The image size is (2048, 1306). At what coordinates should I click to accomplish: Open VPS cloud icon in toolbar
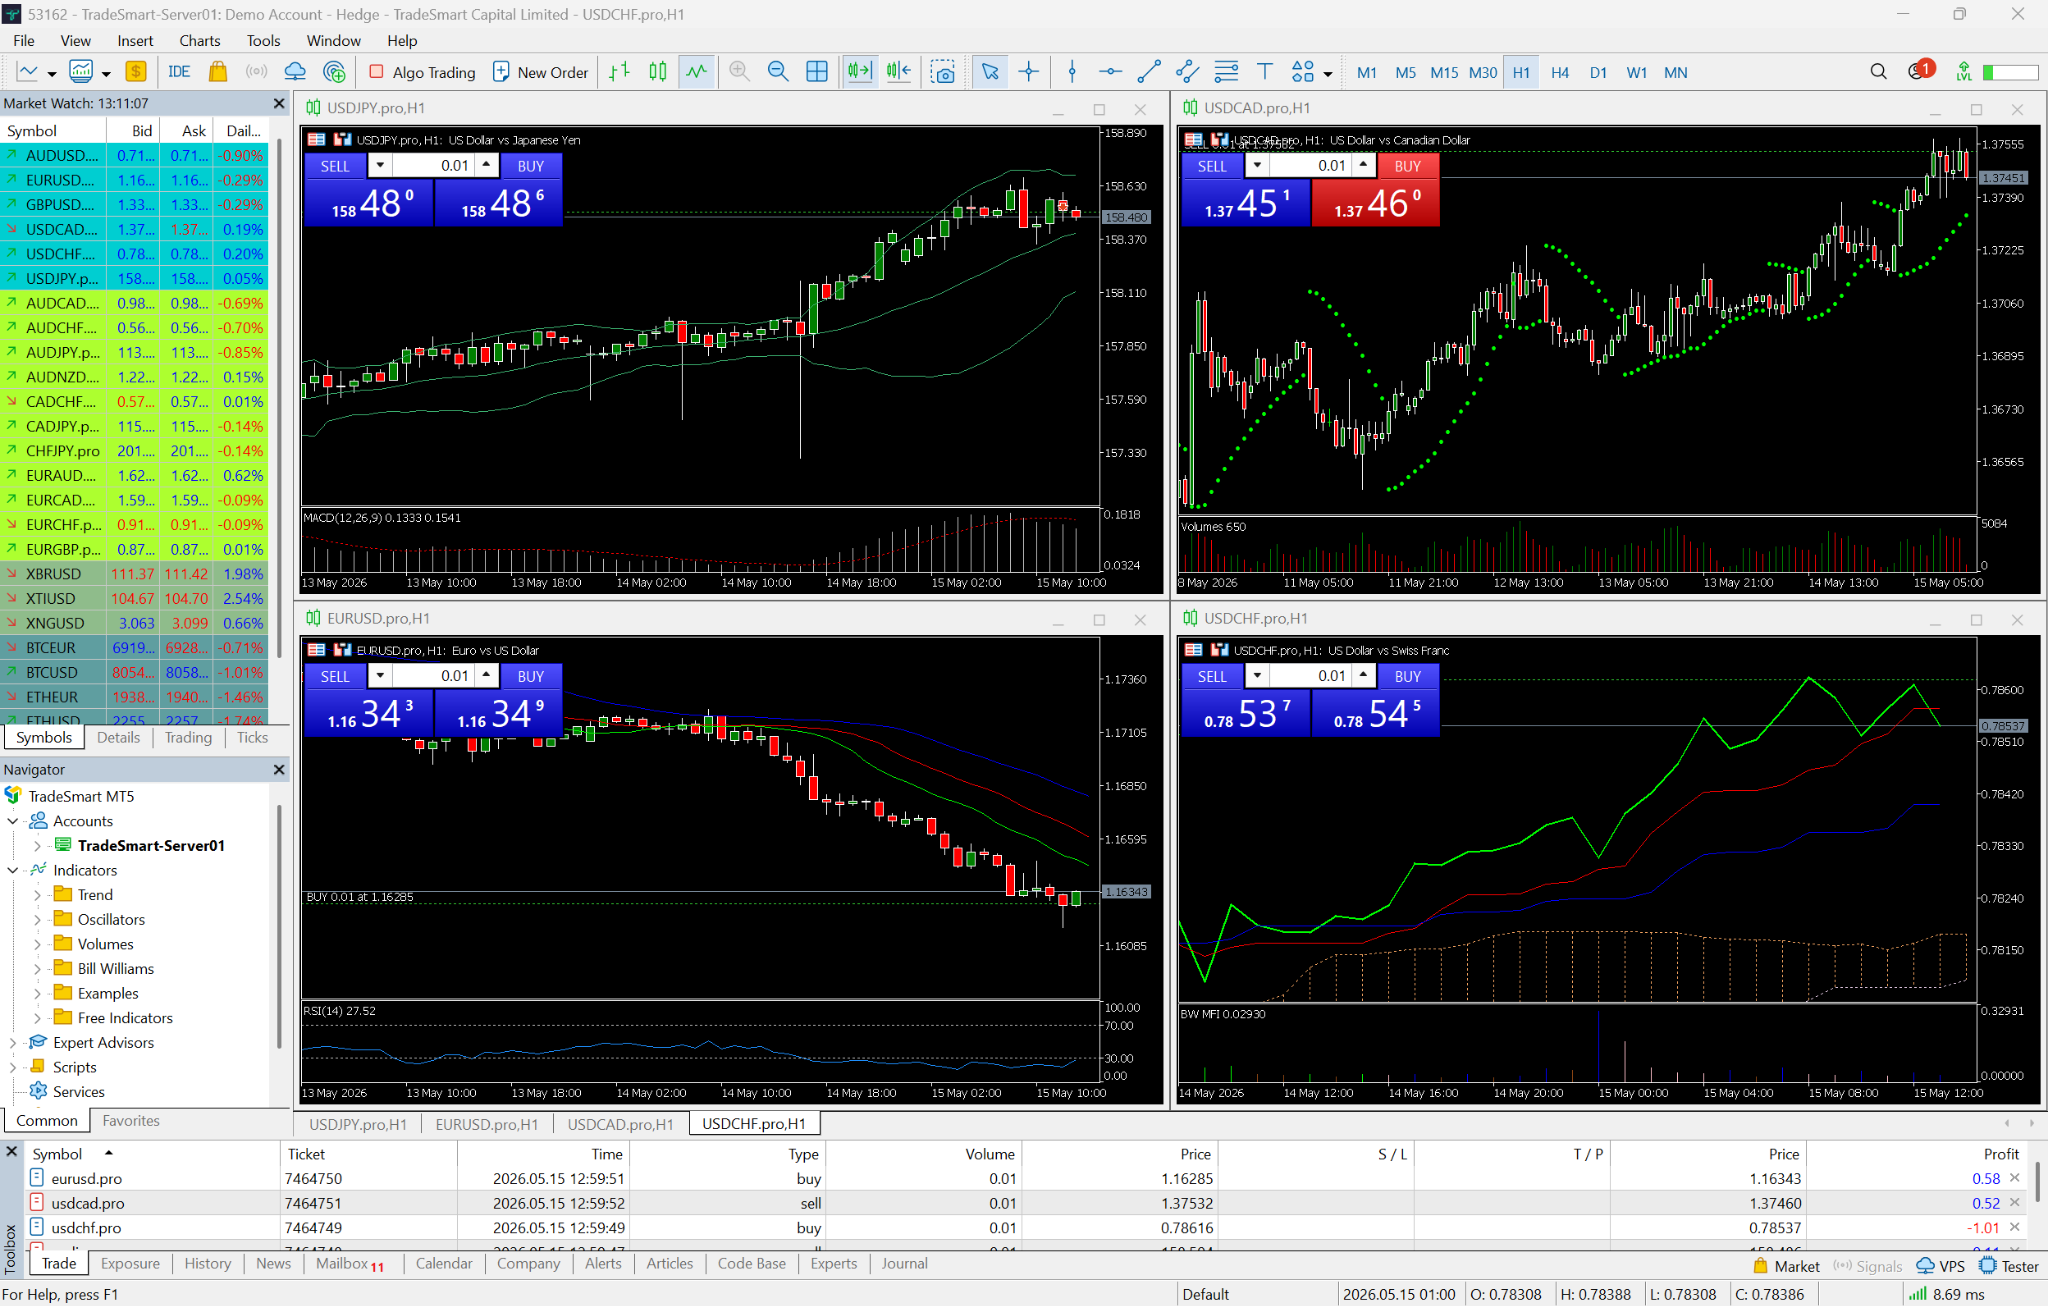[x=295, y=72]
